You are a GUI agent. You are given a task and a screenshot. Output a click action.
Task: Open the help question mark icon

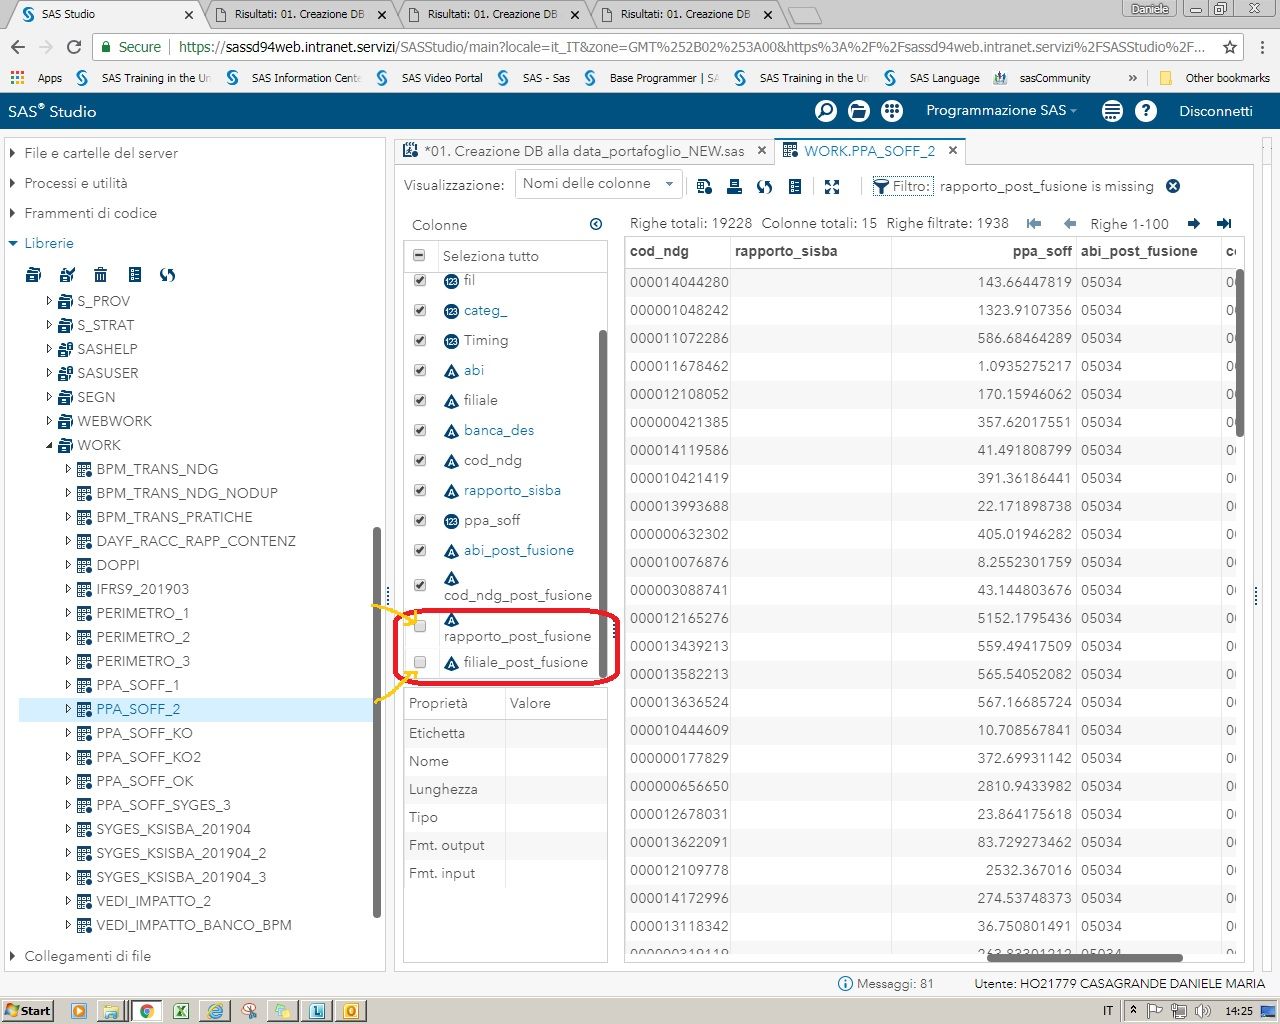1146,111
